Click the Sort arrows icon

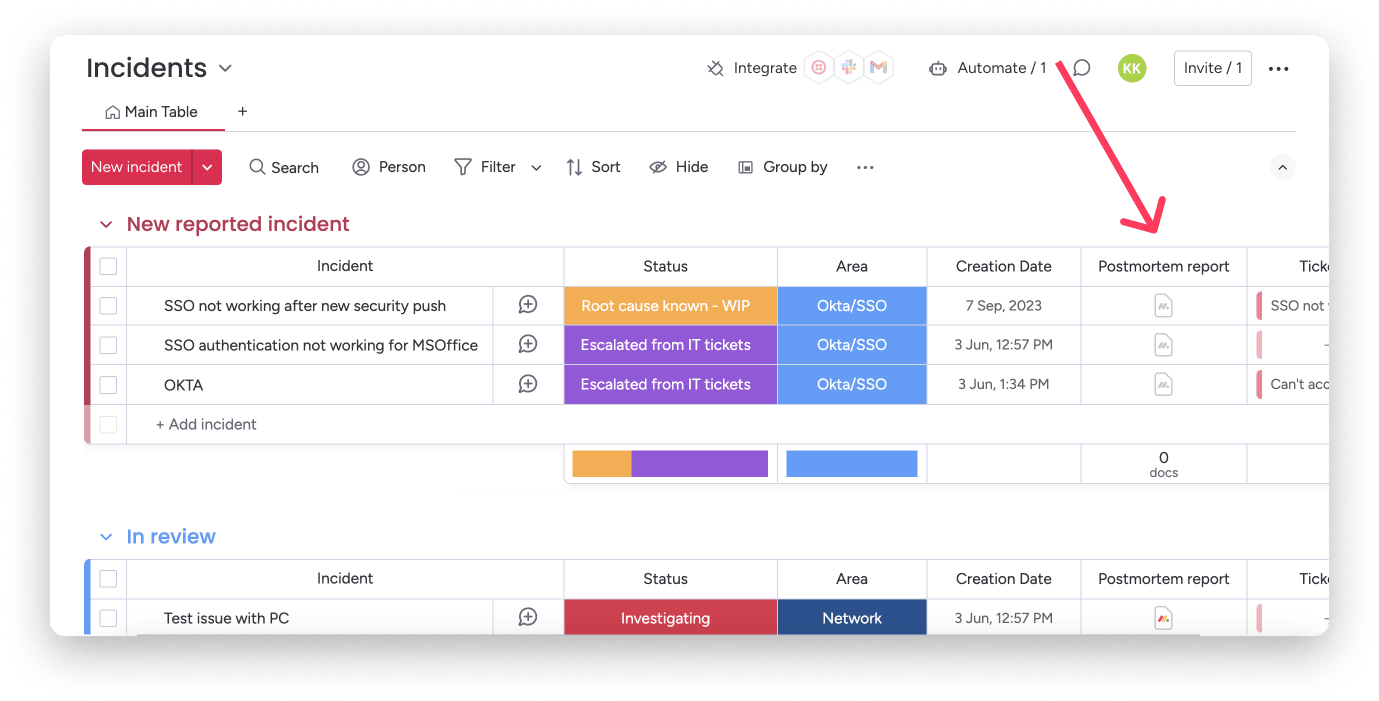click(x=574, y=167)
